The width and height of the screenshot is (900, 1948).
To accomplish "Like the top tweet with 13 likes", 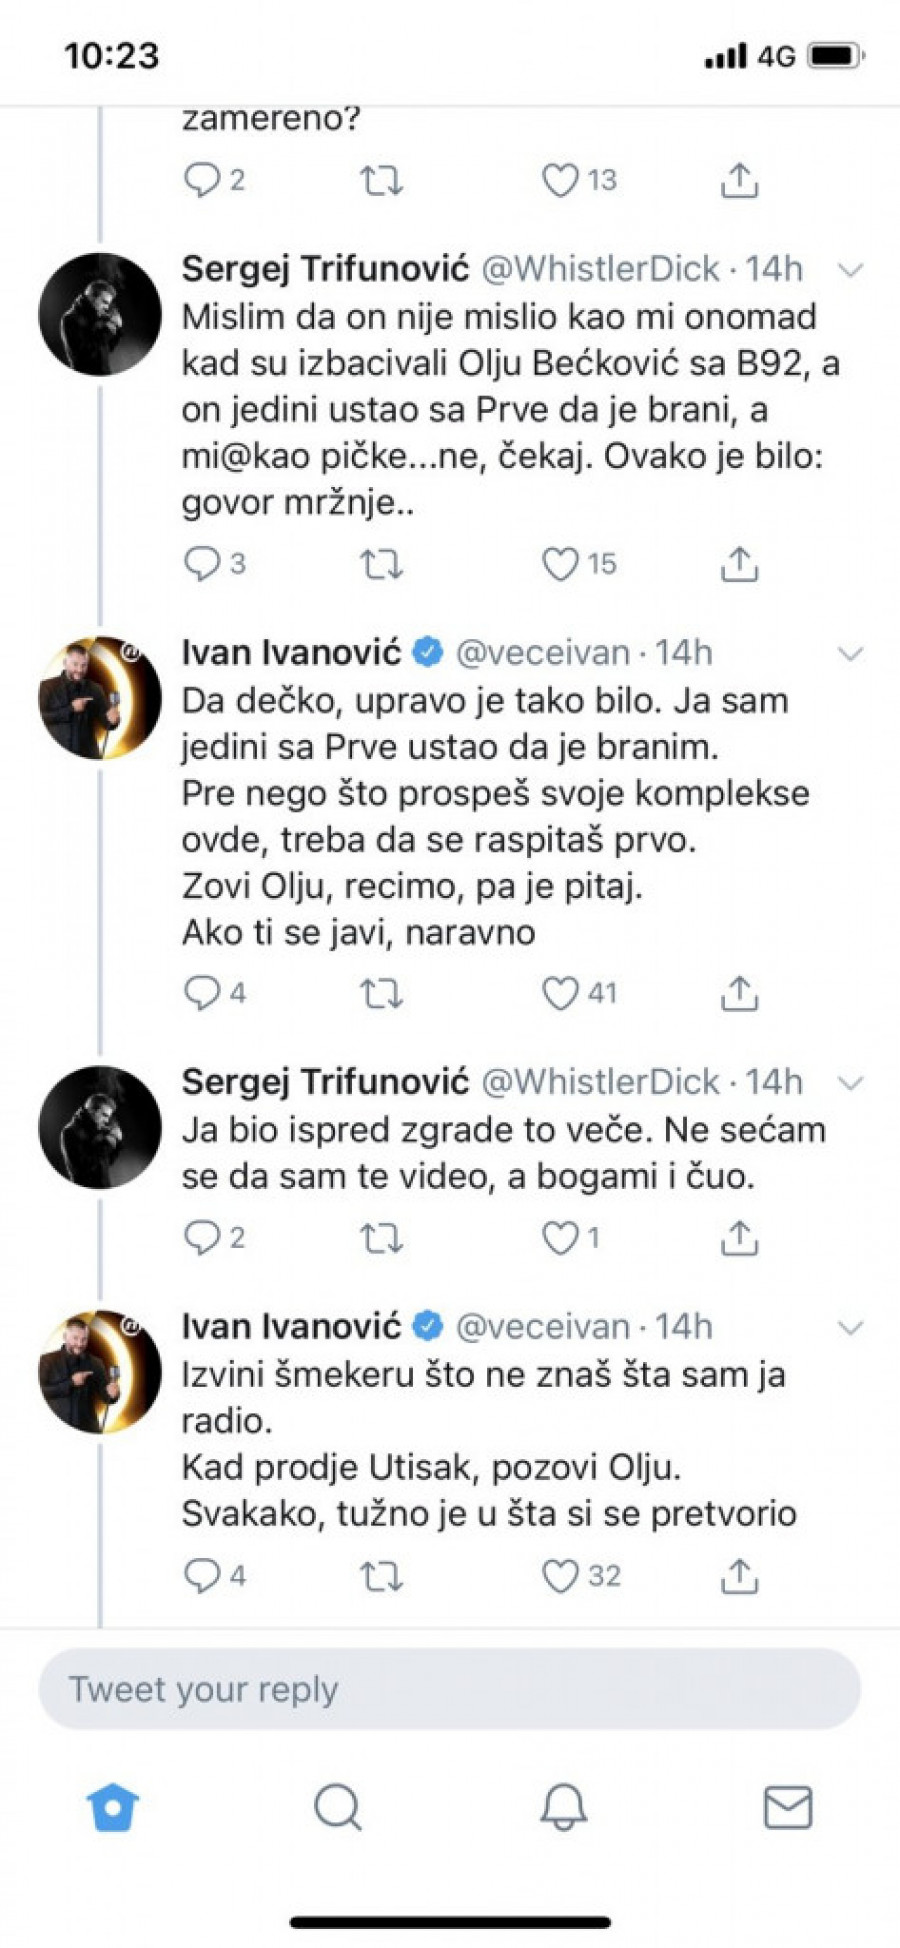I will [560, 180].
